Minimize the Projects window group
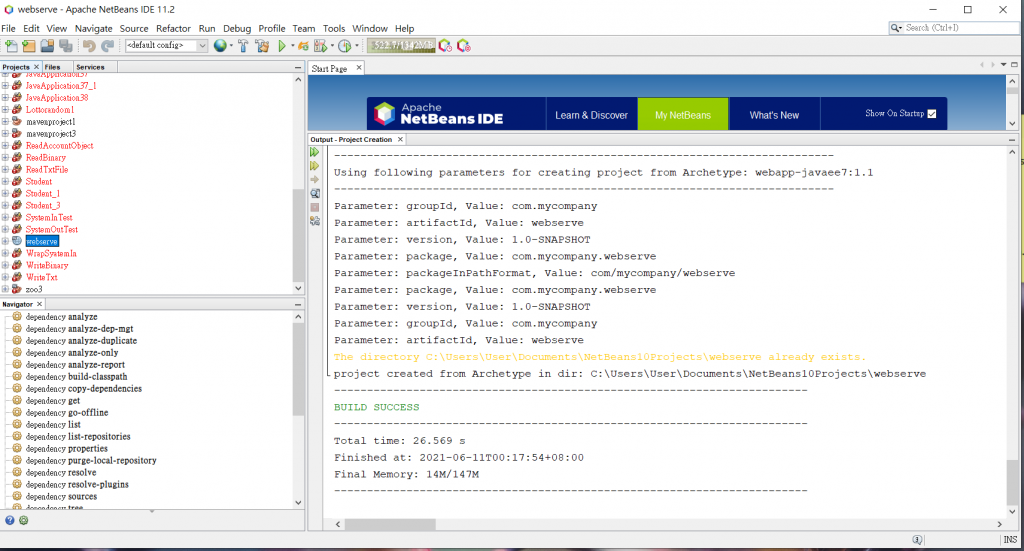 298,67
